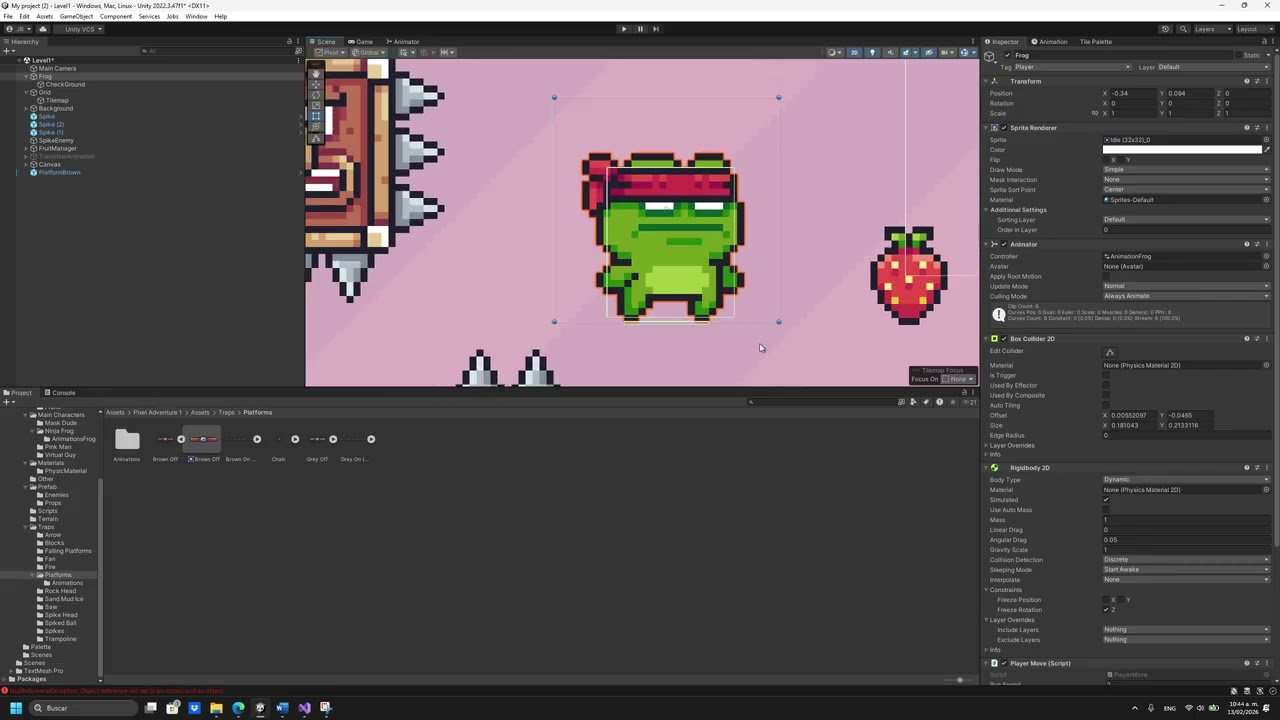Toggle the Is Trigger checkbox
Screen dimensions: 1280x720
click(x=1107, y=375)
